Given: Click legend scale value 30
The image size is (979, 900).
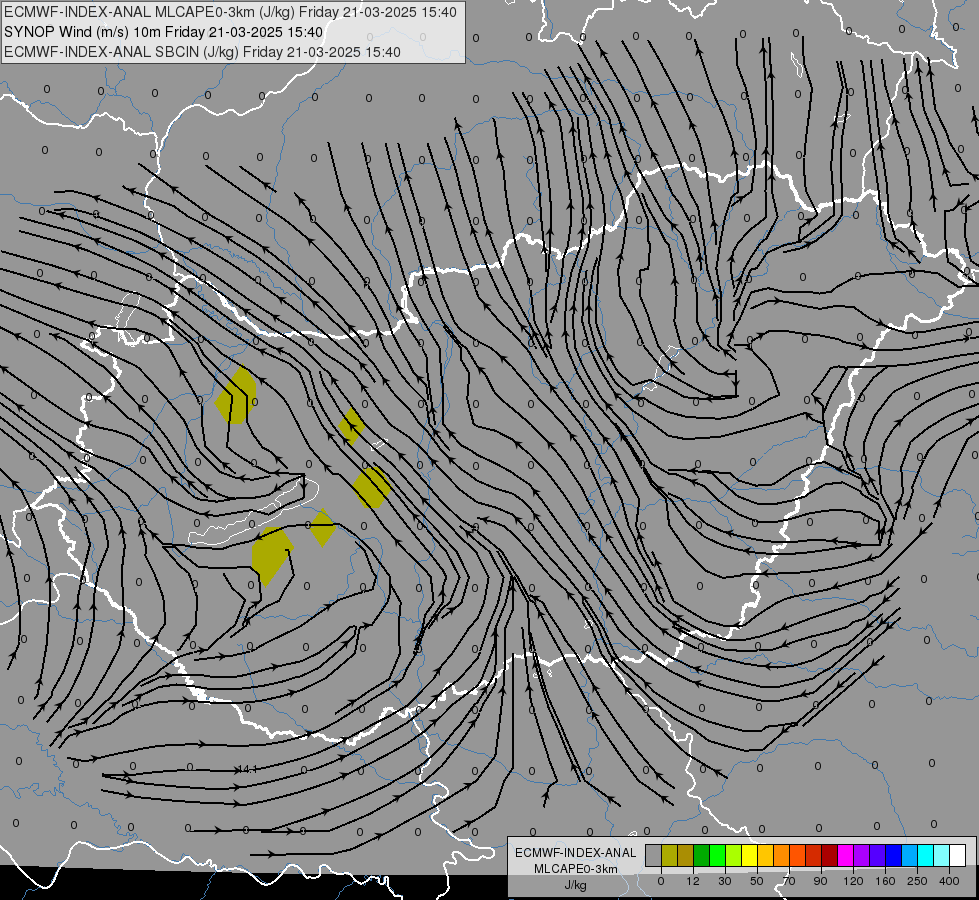Looking at the screenshot, I should pos(725,881).
